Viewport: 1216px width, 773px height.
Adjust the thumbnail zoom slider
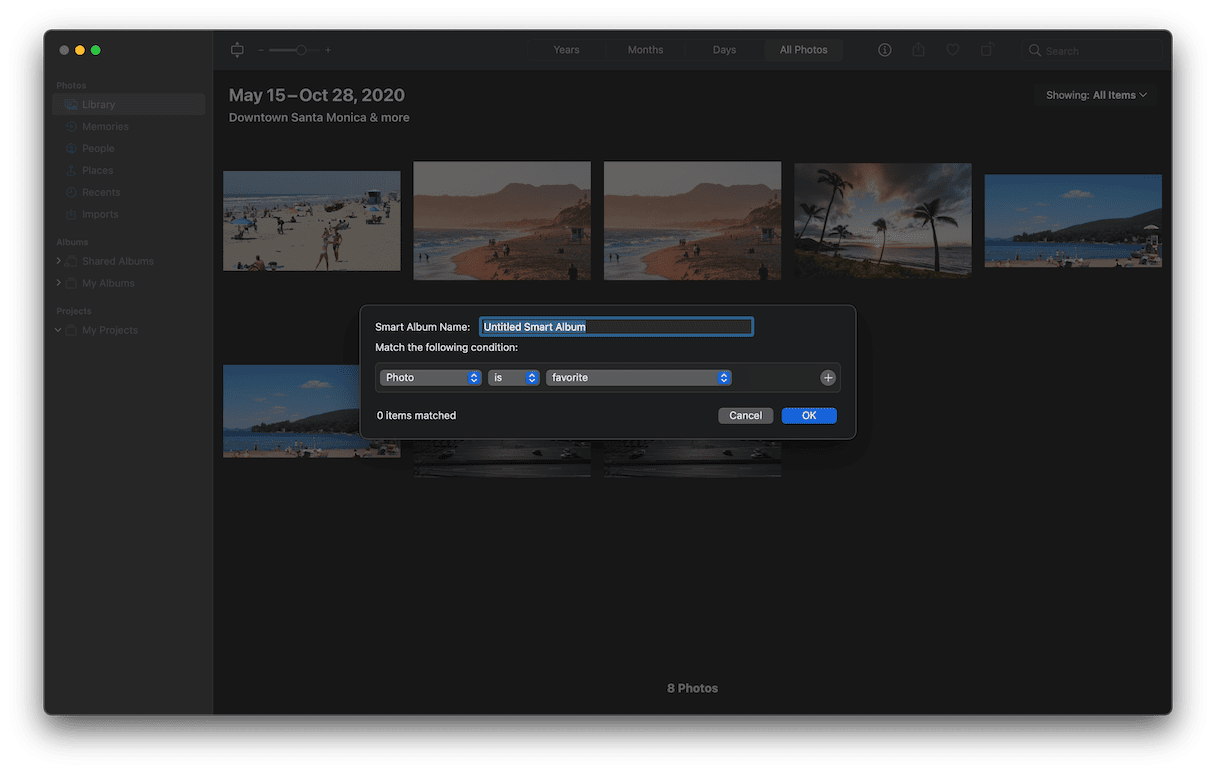(x=300, y=50)
